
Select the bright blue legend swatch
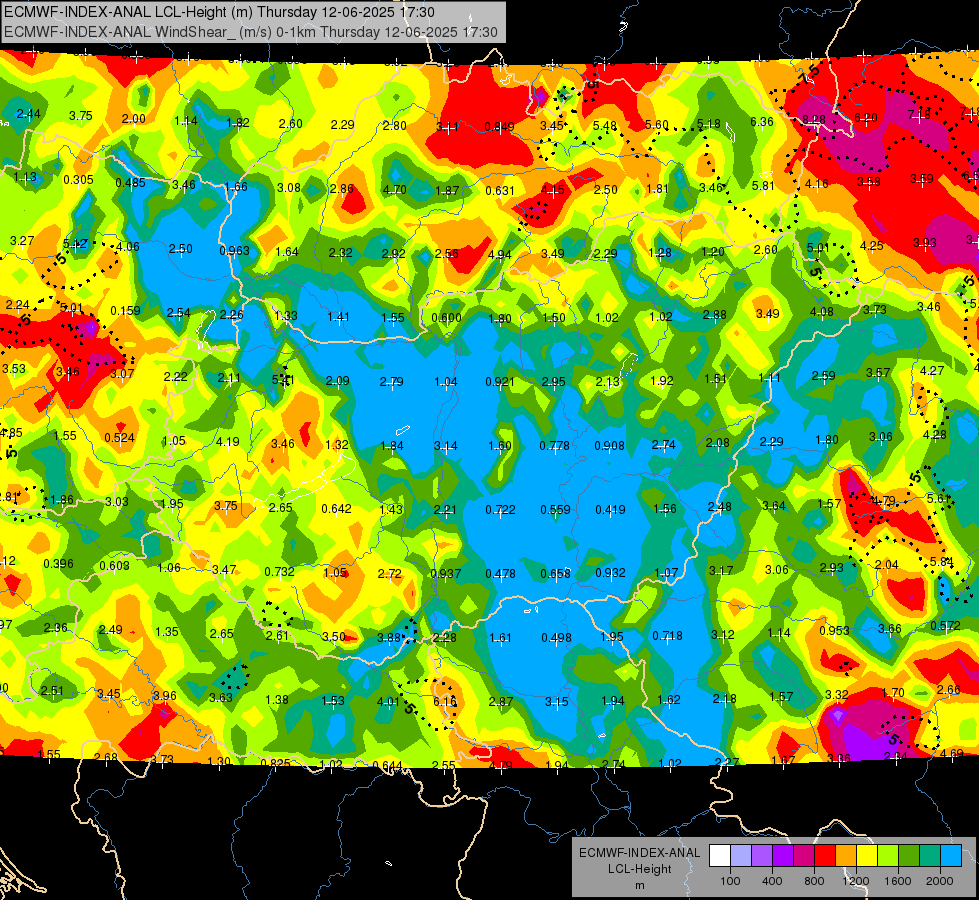[951, 856]
